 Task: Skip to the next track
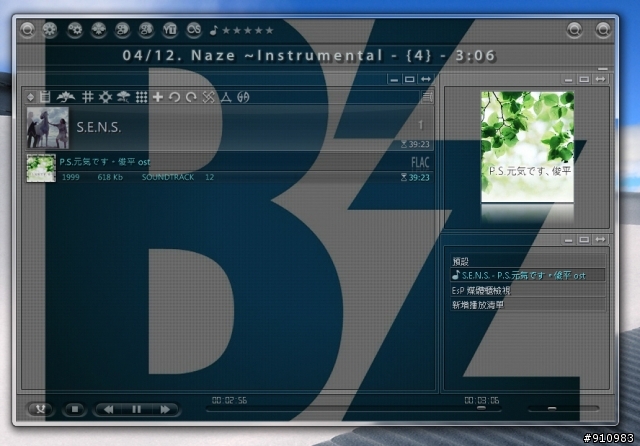[x=164, y=409]
